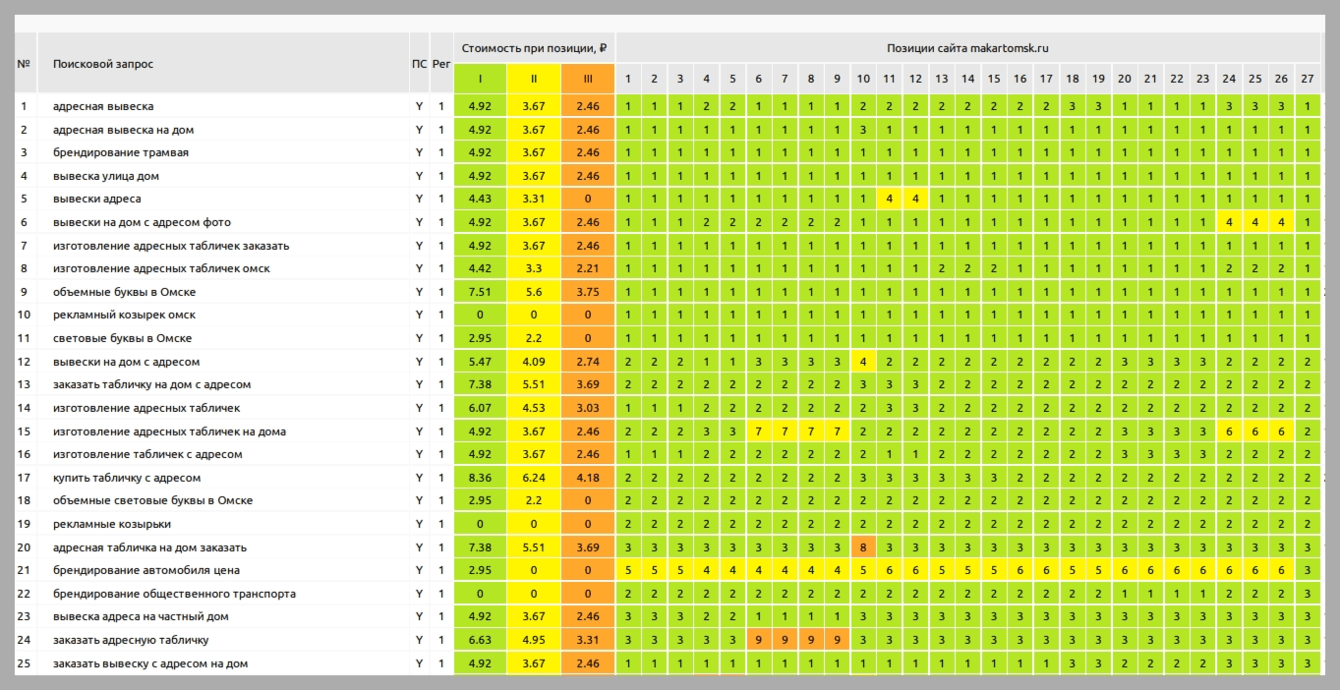Viewport: 1340px width, 690px height.
Task: Click cost '3.75' in row 9
Action: tap(588, 292)
